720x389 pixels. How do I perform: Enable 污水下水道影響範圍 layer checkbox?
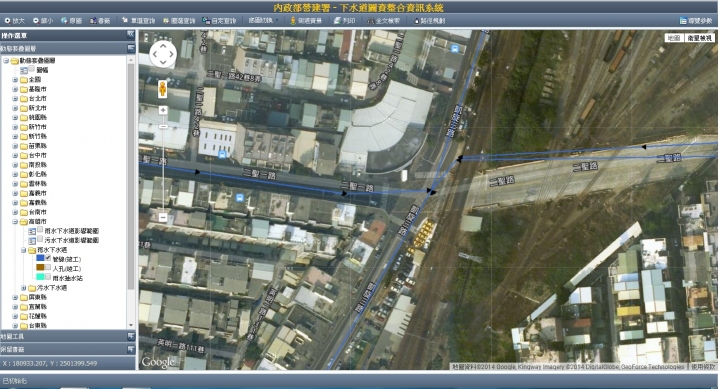(40, 239)
